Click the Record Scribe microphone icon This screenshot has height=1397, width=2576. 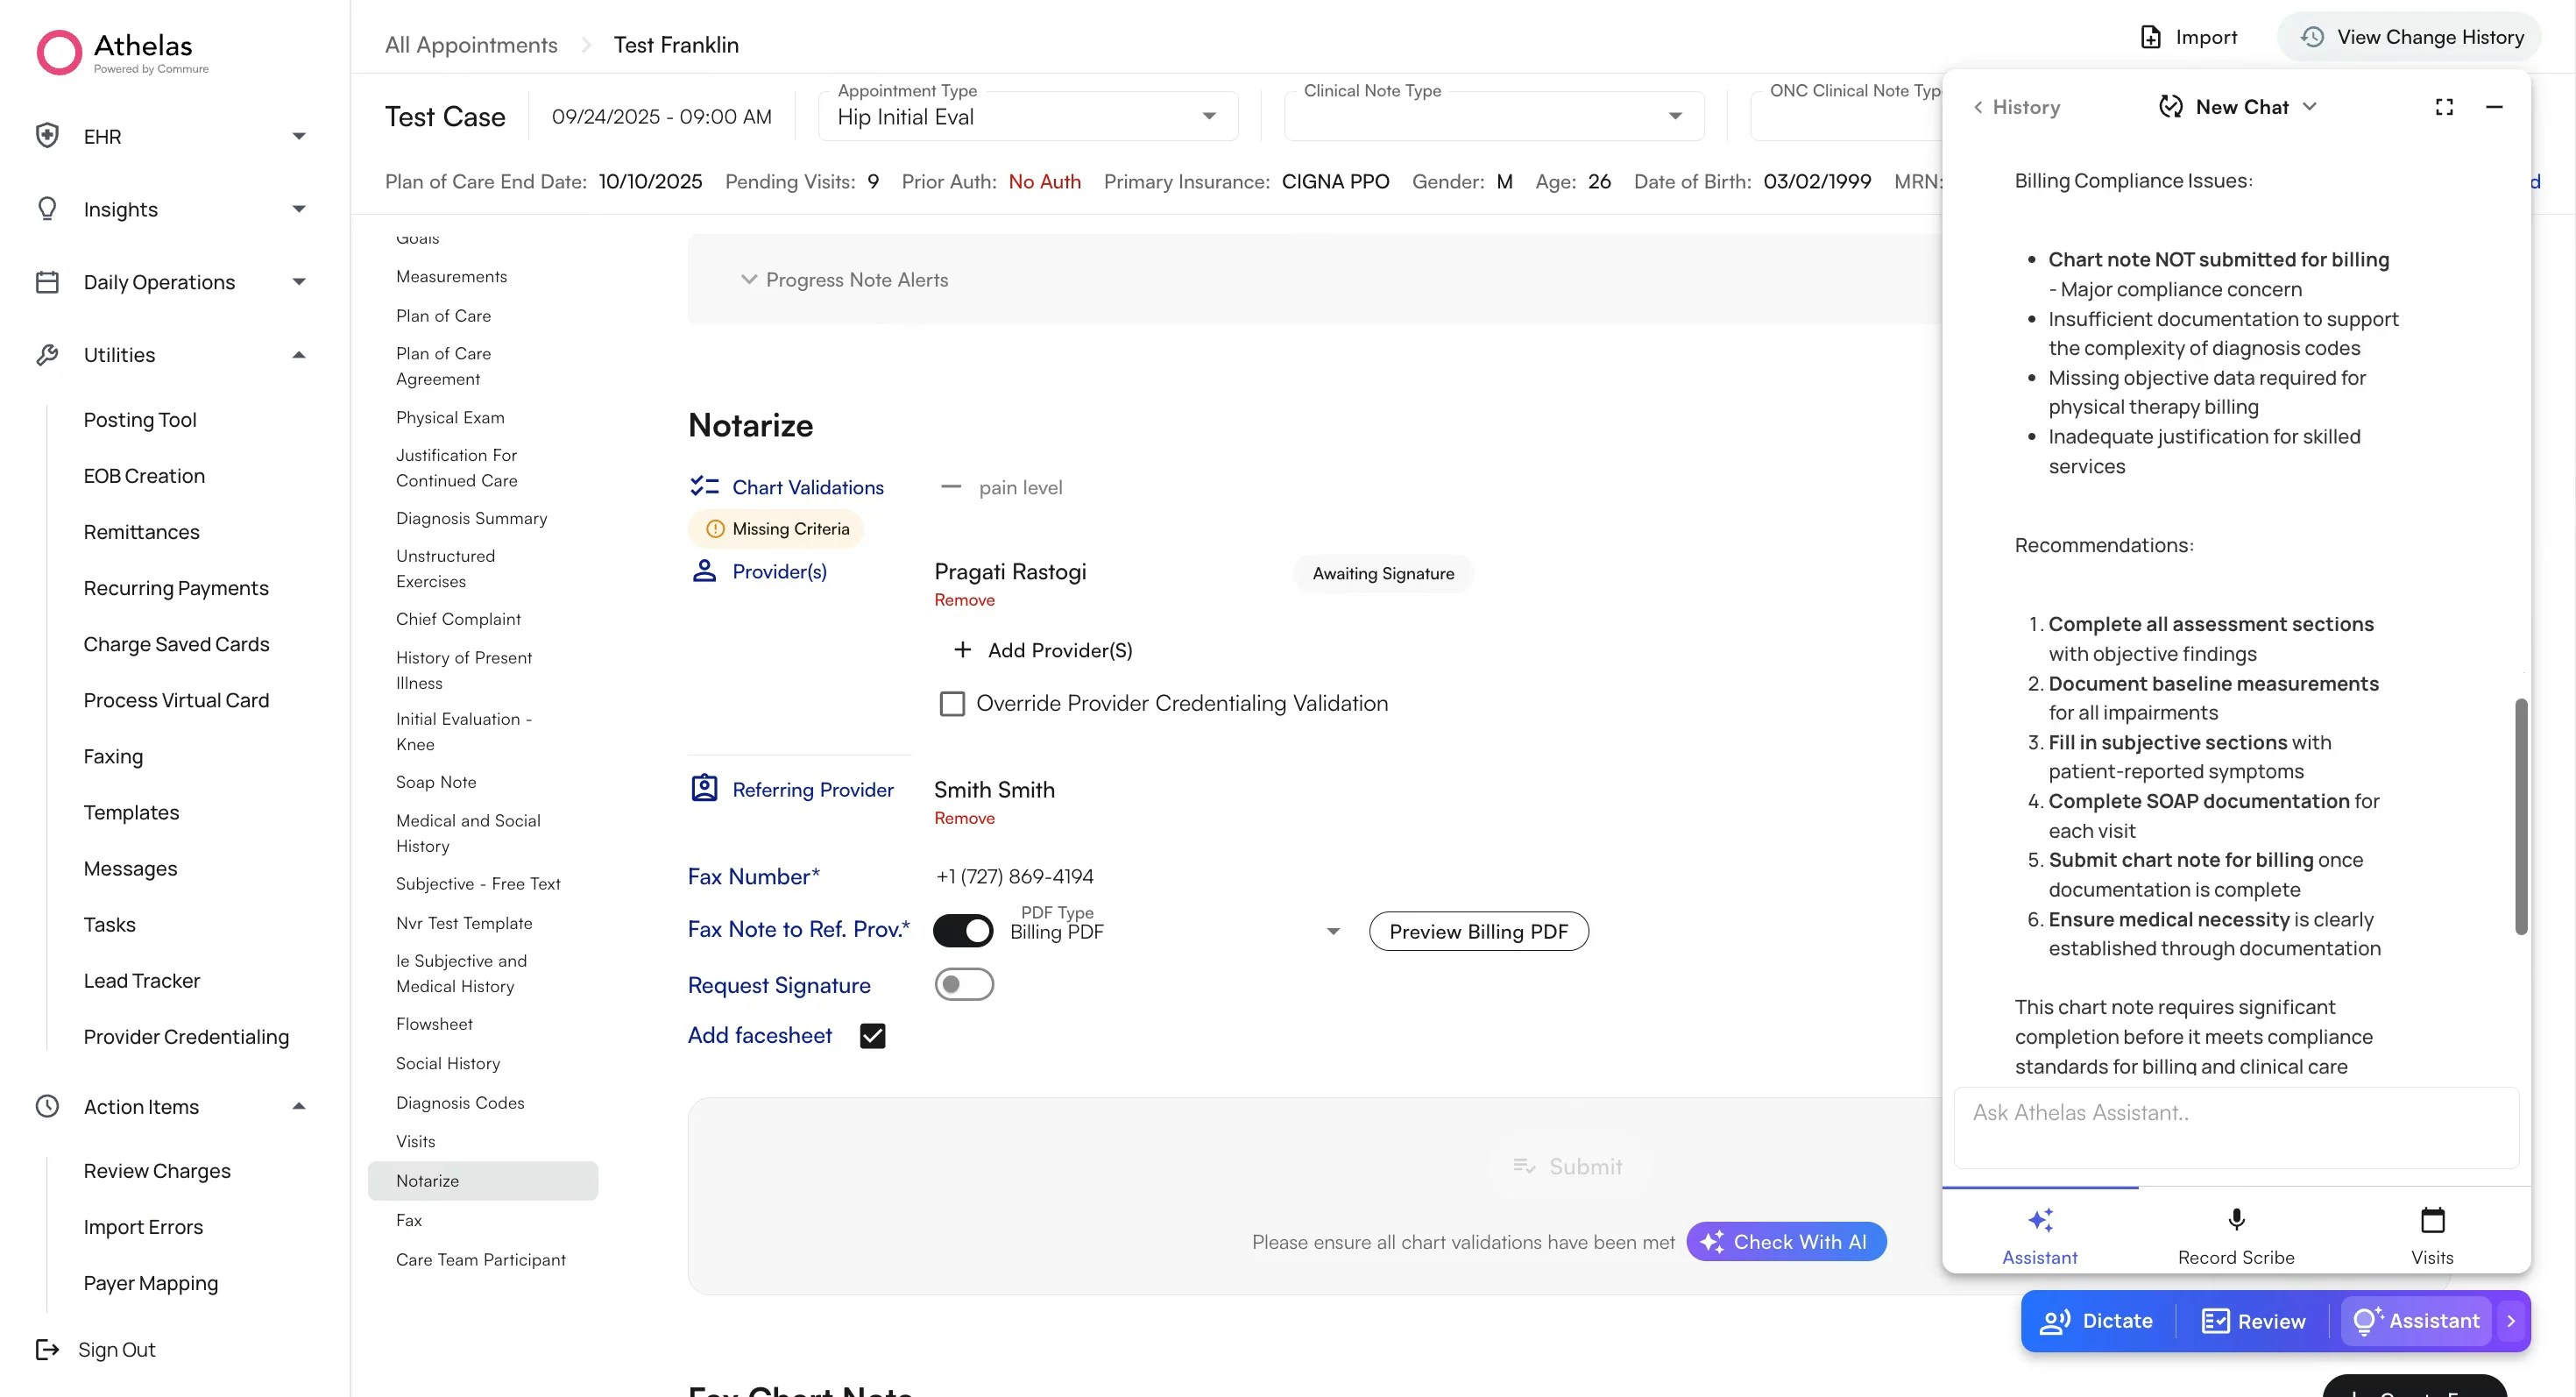coord(2236,1219)
